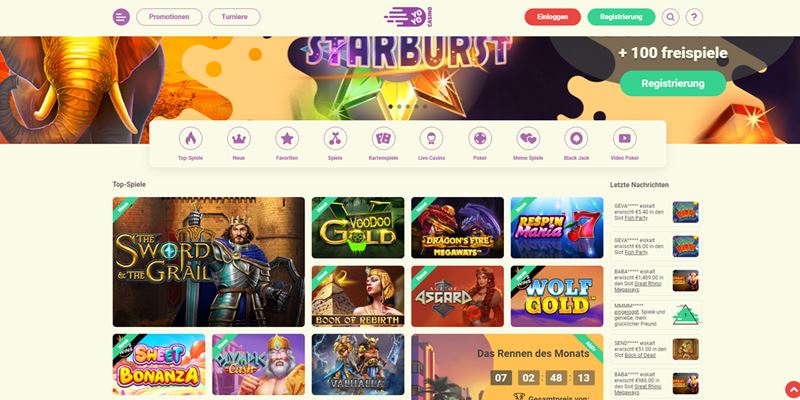Open The Sword & The Grail game
Image resolution: width=800 pixels, height=400 pixels.
click(x=209, y=262)
